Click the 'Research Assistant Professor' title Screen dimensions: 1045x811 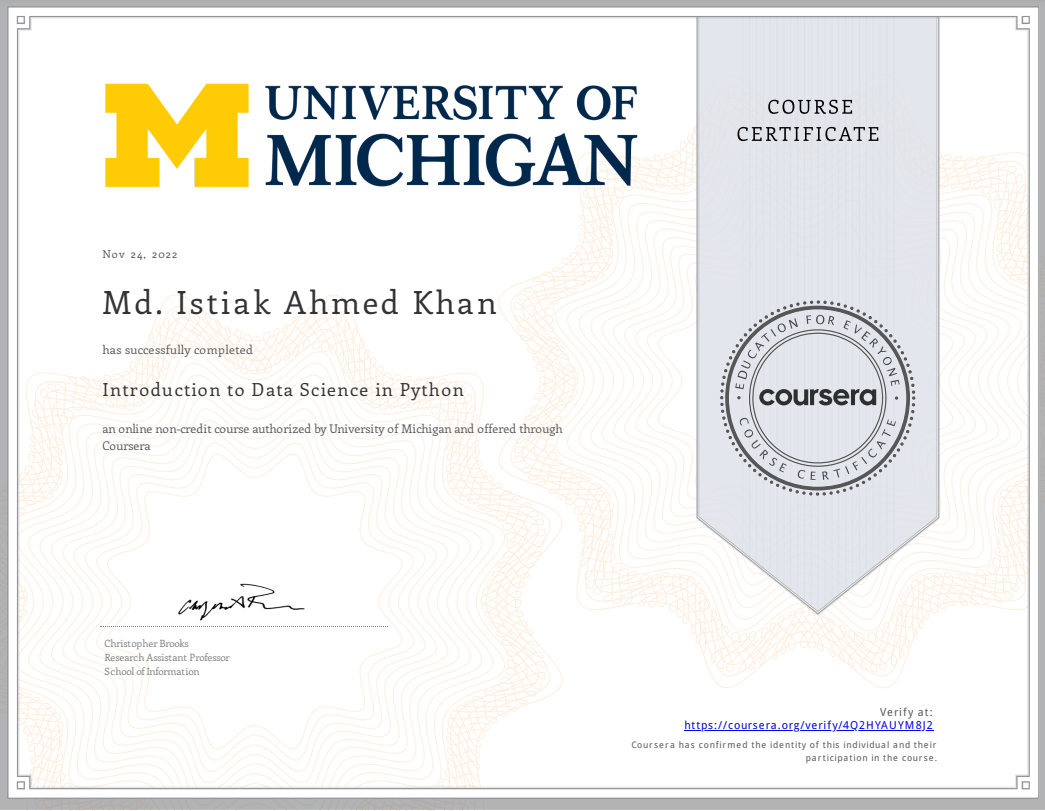[166, 658]
